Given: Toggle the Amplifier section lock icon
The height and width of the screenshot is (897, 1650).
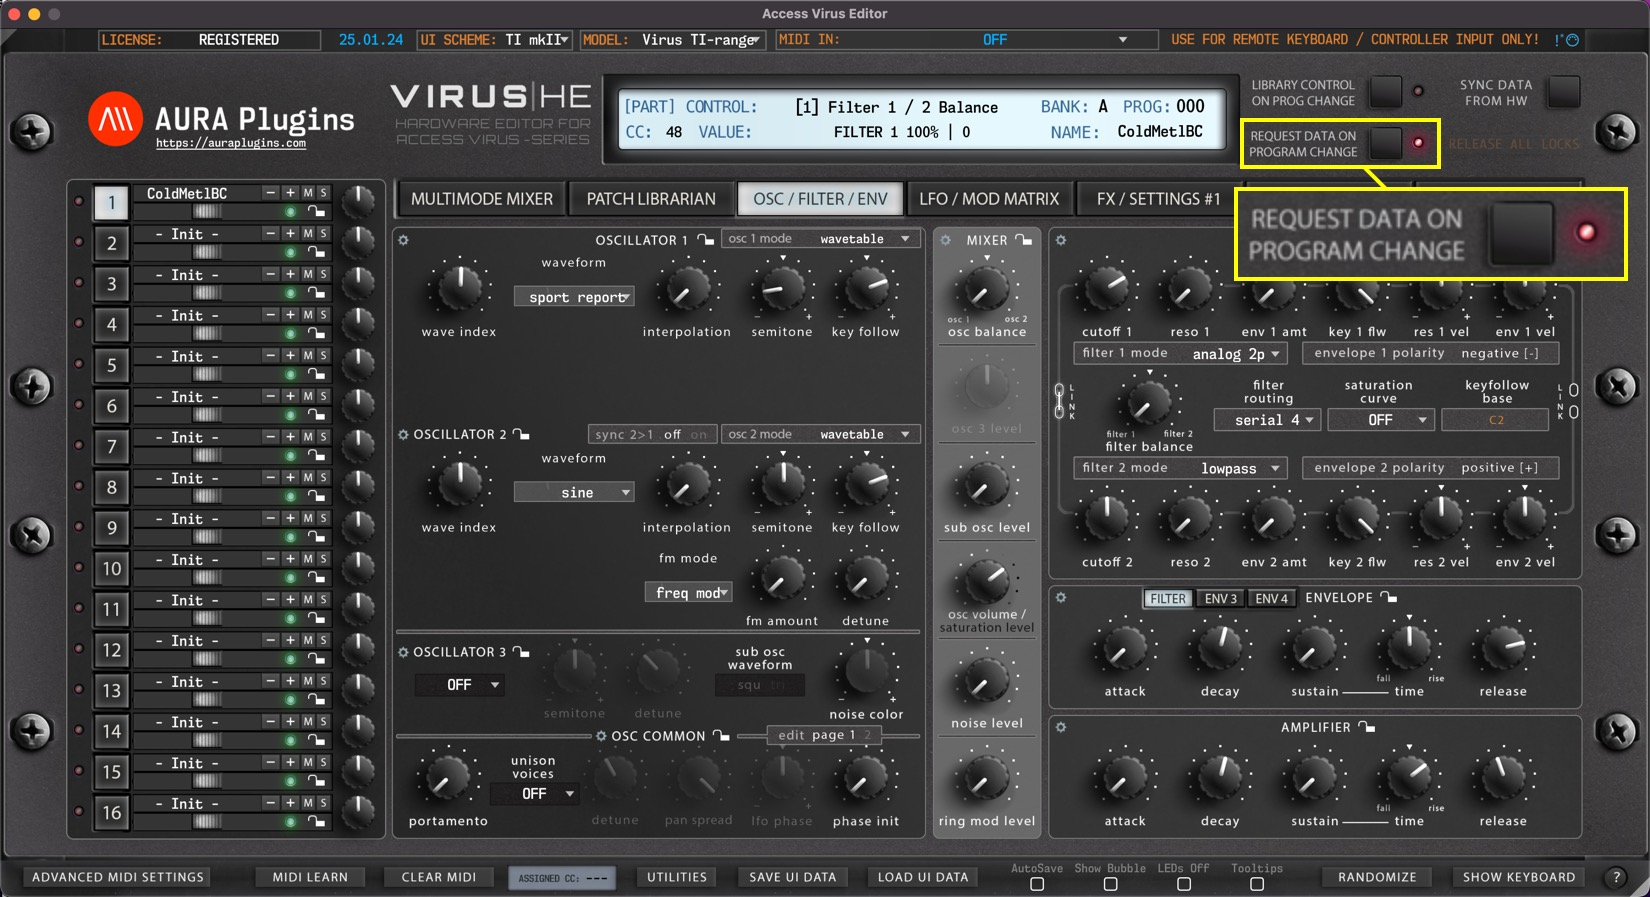Looking at the screenshot, I should coord(1367,728).
